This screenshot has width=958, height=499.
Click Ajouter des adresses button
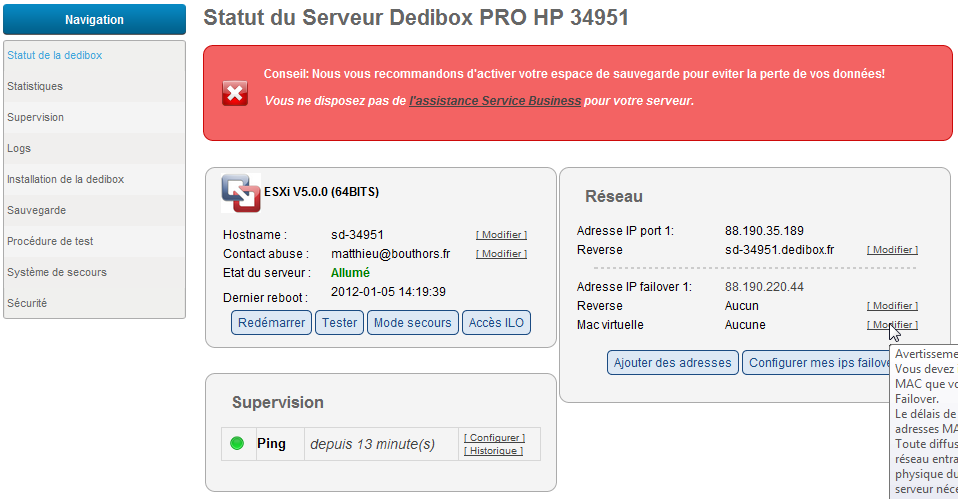click(672, 363)
